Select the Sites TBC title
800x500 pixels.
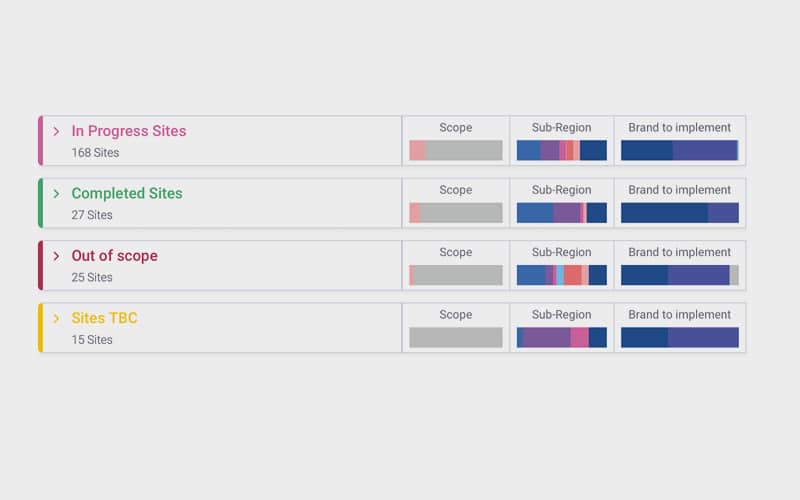click(105, 318)
